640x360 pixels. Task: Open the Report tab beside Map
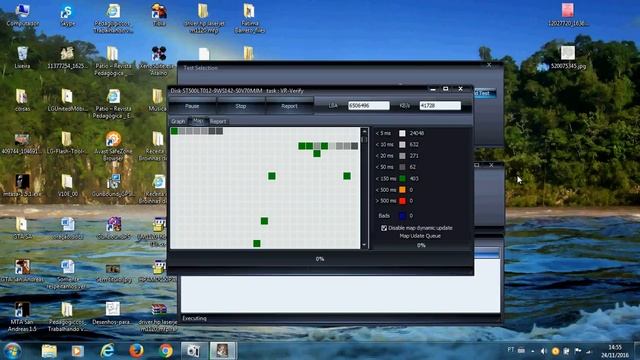click(x=218, y=121)
